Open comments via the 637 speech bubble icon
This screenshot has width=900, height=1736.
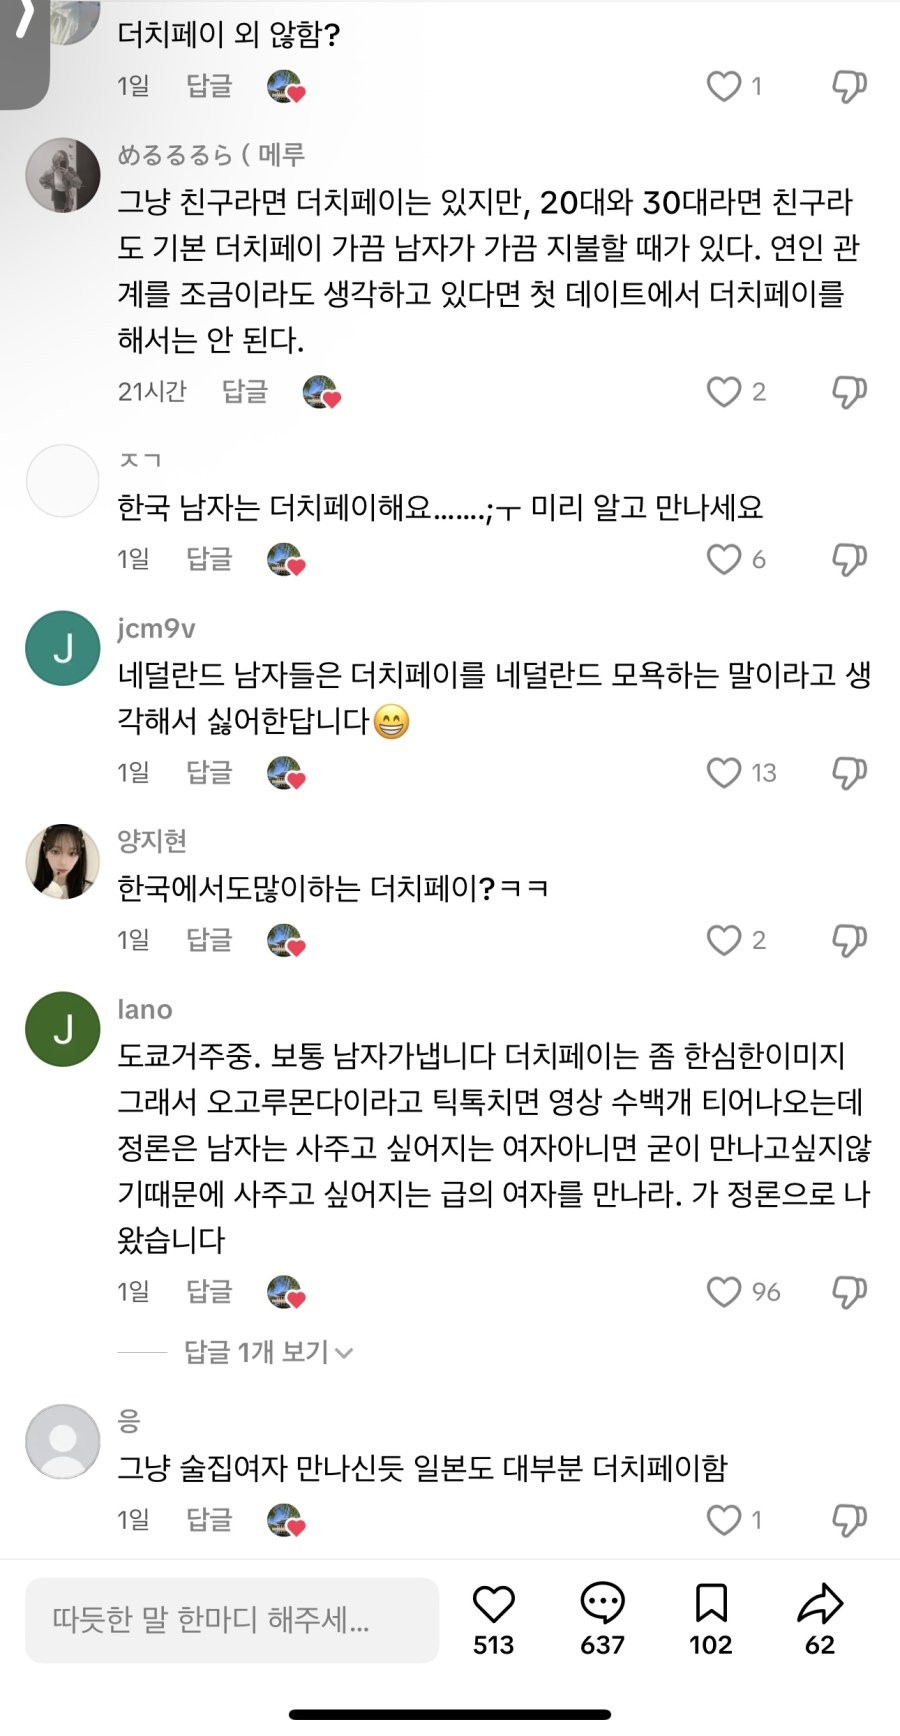click(602, 1605)
